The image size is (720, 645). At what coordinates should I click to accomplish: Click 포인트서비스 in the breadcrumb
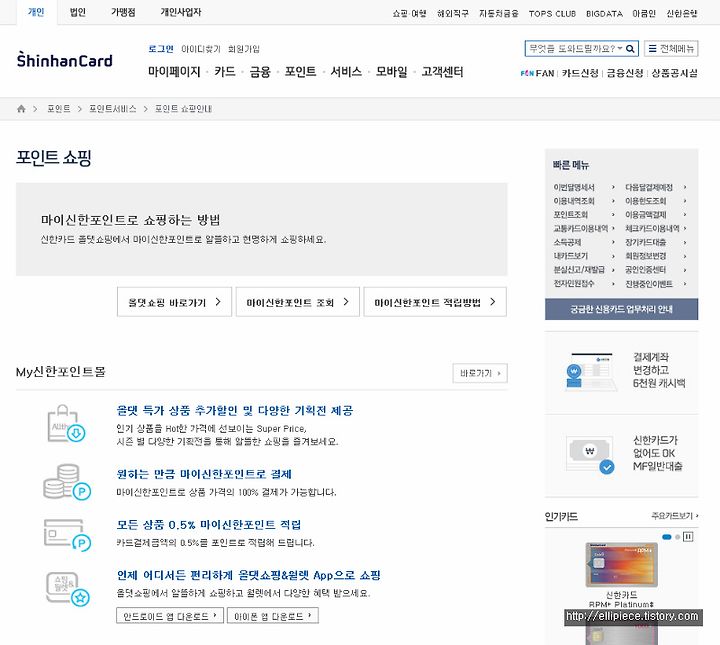(112, 109)
